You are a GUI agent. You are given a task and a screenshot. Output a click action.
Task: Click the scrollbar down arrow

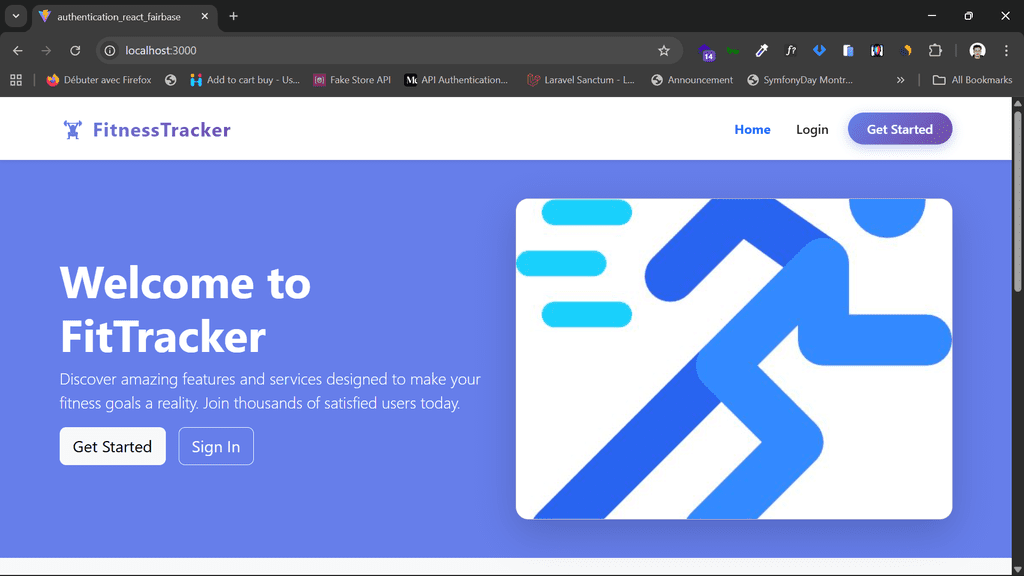1017,569
